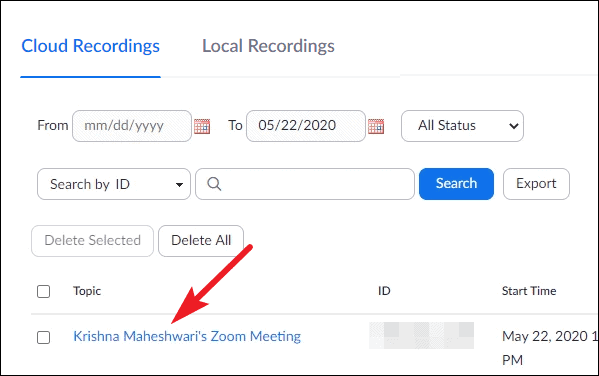Check the box for Krishna Maheshwari's meeting
Screen dimensions: 599x376
44,337
